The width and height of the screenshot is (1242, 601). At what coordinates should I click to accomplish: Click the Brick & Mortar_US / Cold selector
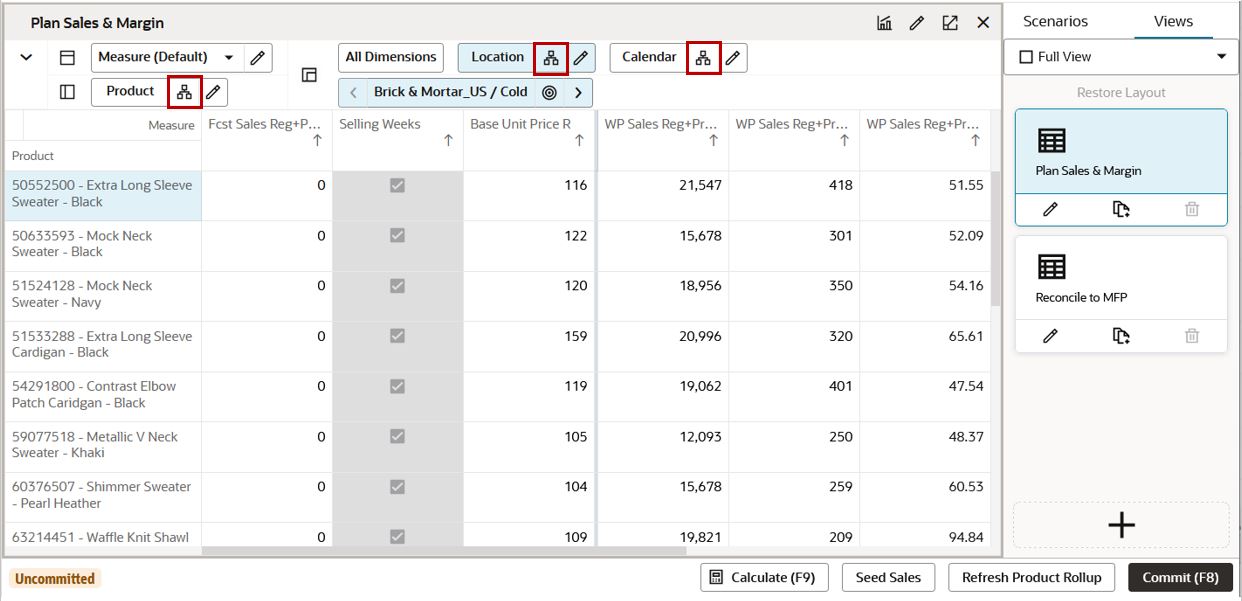pos(451,92)
